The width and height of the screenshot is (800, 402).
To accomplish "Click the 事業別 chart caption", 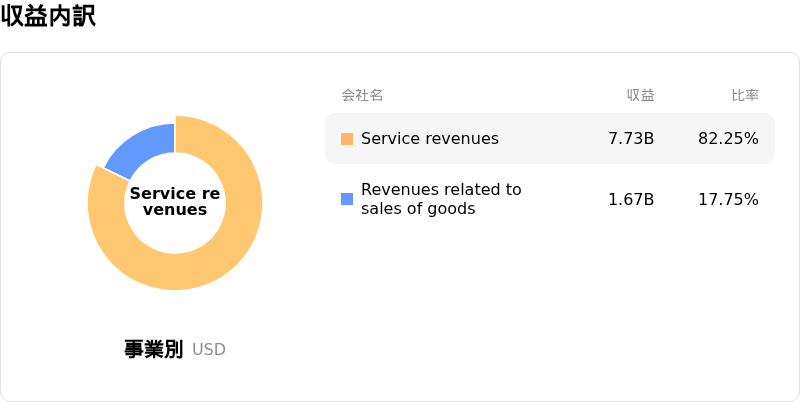I will 153,349.
